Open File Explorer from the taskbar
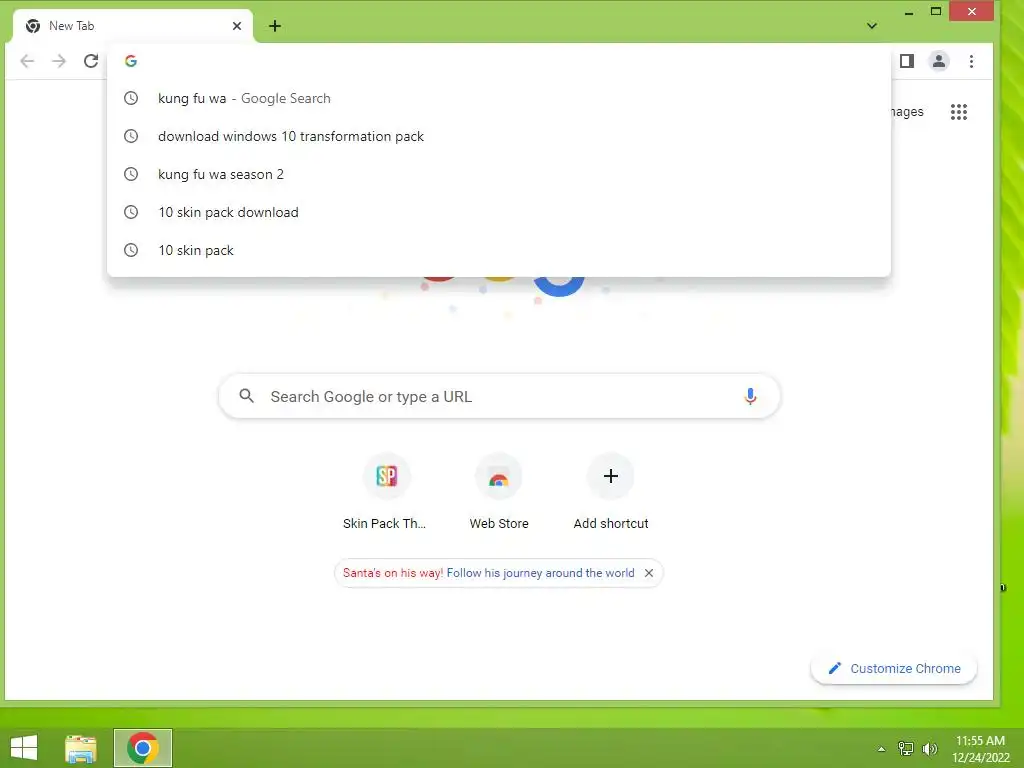Viewport: 1024px width, 768px height. [81, 748]
